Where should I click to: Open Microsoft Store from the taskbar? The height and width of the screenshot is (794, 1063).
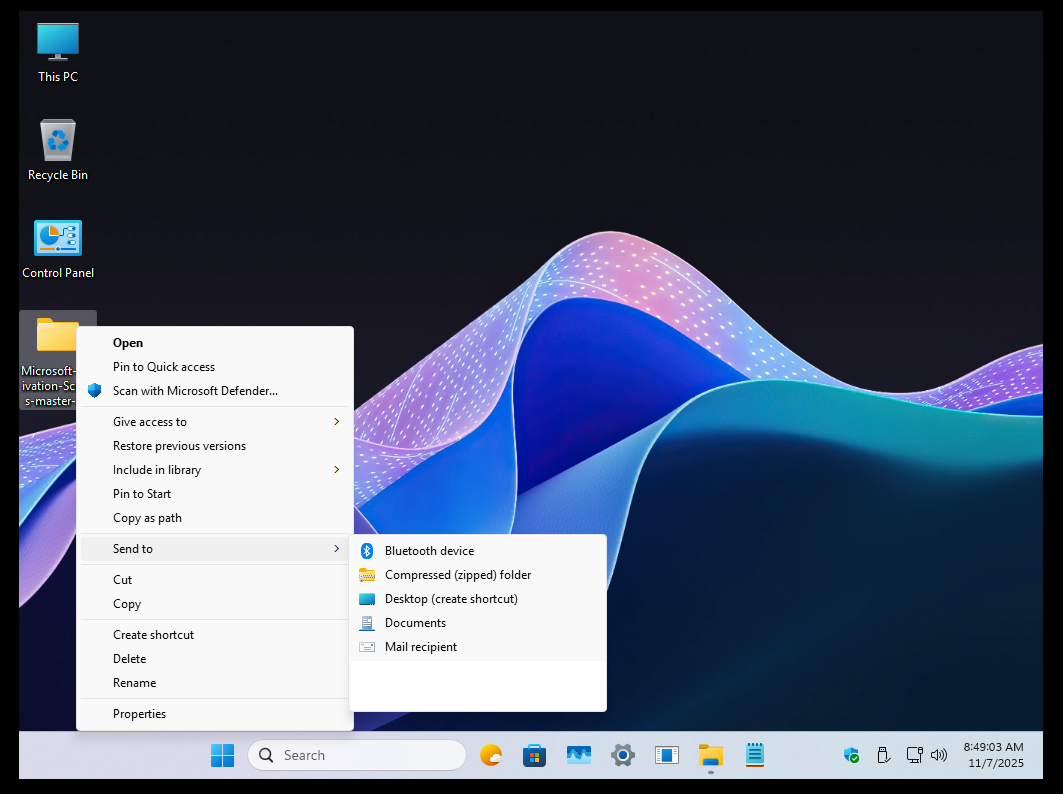pyautogui.click(x=534, y=755)
